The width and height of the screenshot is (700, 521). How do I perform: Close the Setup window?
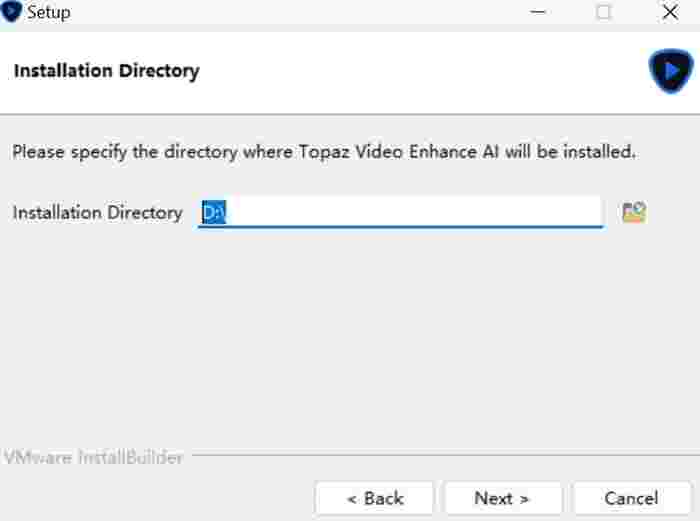(x=670, y=12)
